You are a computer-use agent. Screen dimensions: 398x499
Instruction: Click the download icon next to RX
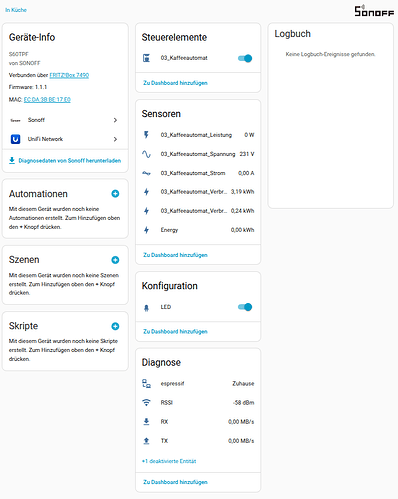146,422
